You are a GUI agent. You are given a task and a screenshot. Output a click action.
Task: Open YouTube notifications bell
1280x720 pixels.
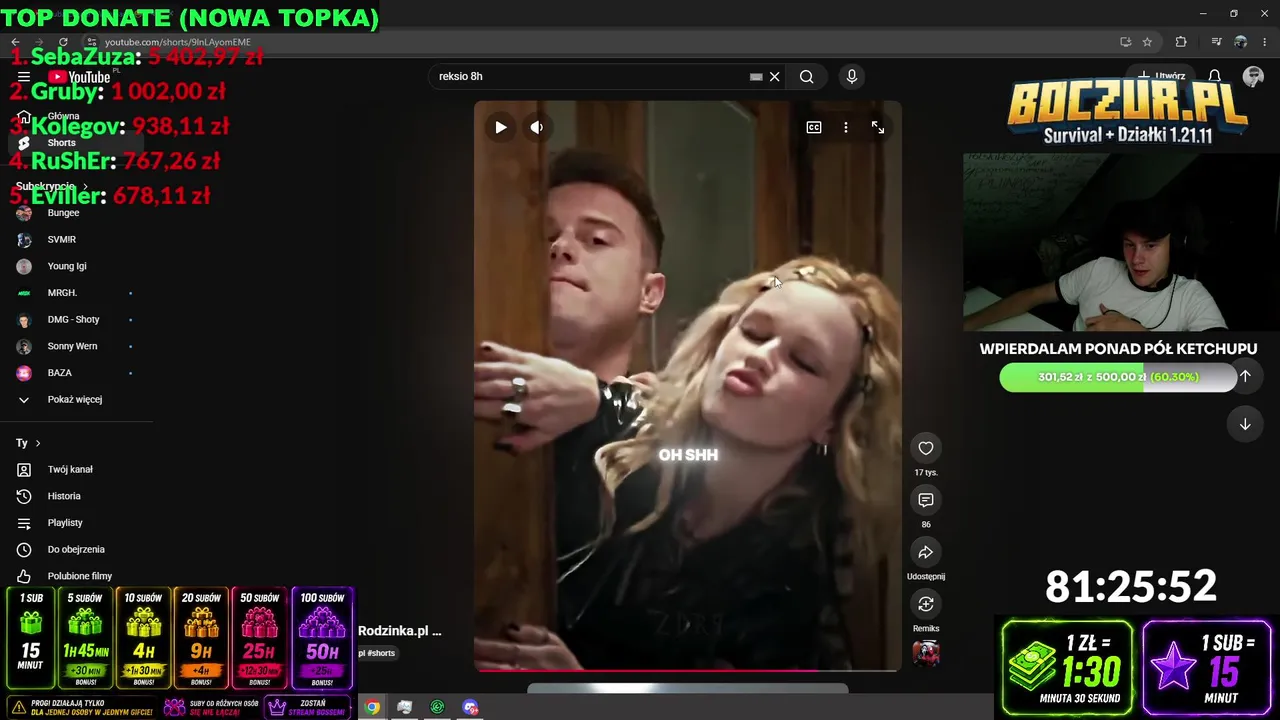click(x=1214, y=77)
